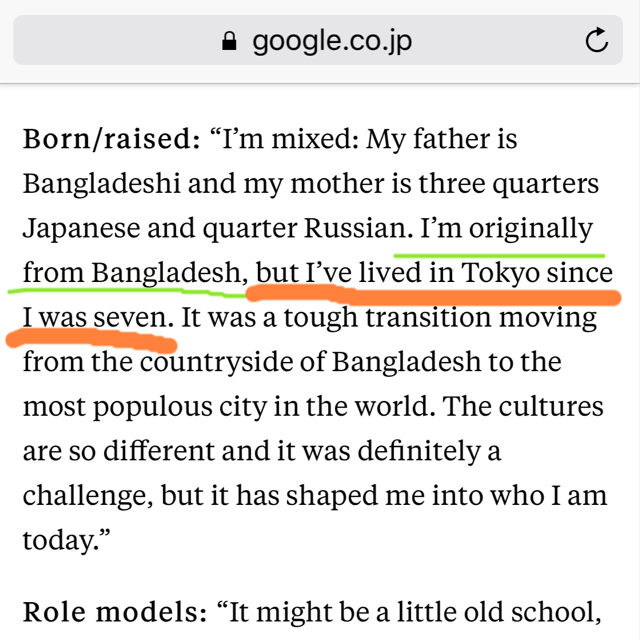The height and width of the screenshot is (640, 640).
Task: Tap the orange highlight stroke under 'Tokyo since'
Action: coord(435,296)
